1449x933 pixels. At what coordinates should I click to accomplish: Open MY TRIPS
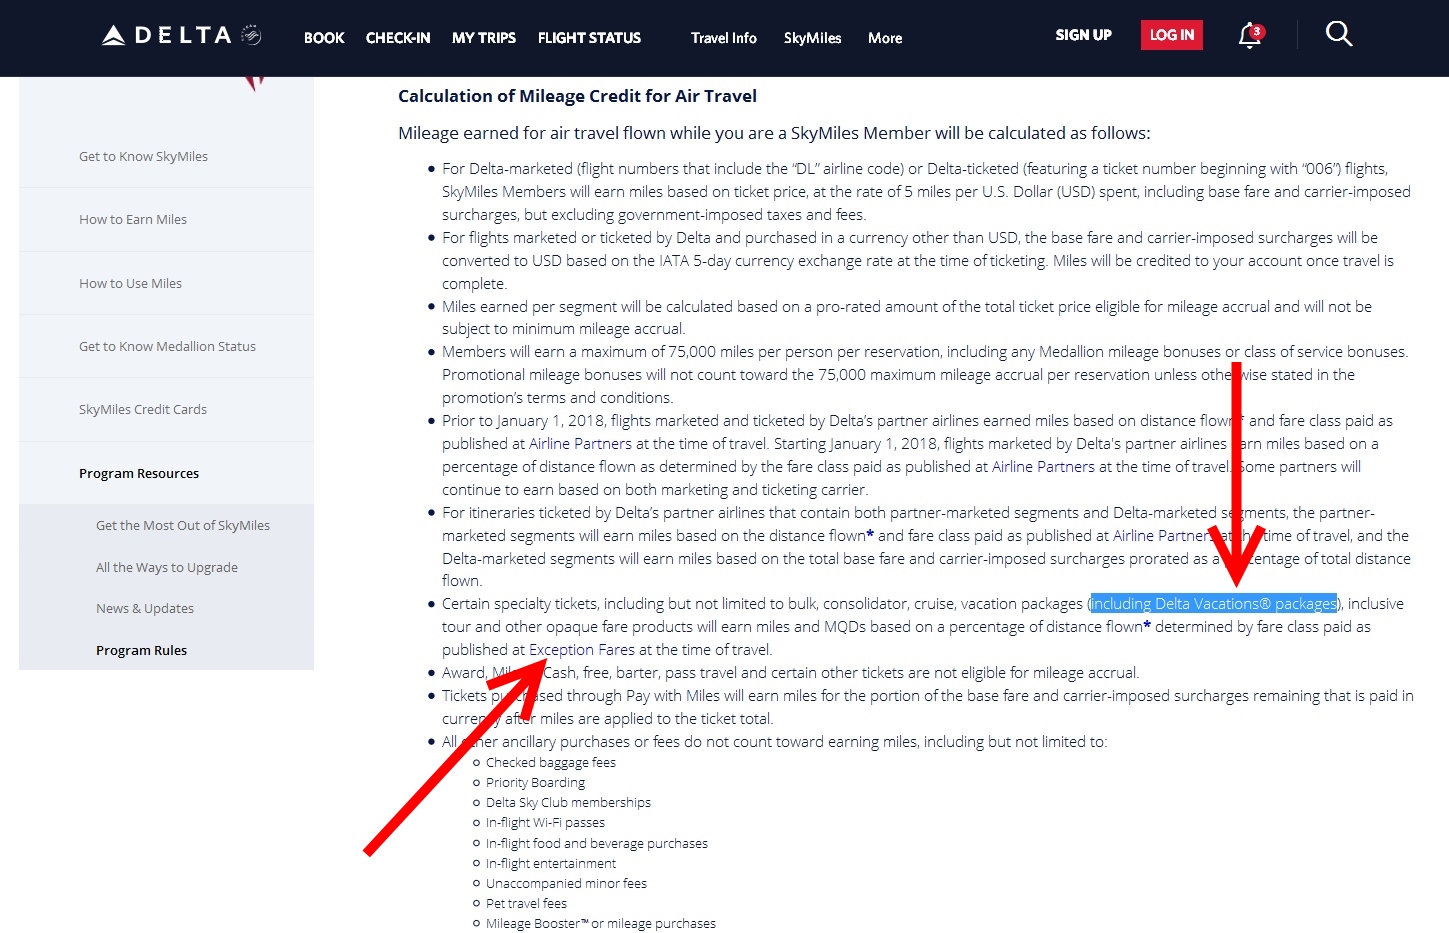tap(483, 37)
